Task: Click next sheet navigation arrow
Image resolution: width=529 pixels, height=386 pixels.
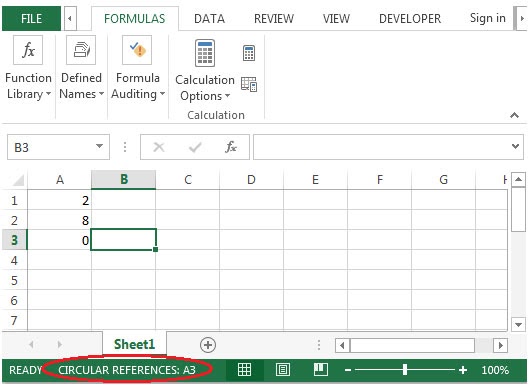Action: click(60, 344)
